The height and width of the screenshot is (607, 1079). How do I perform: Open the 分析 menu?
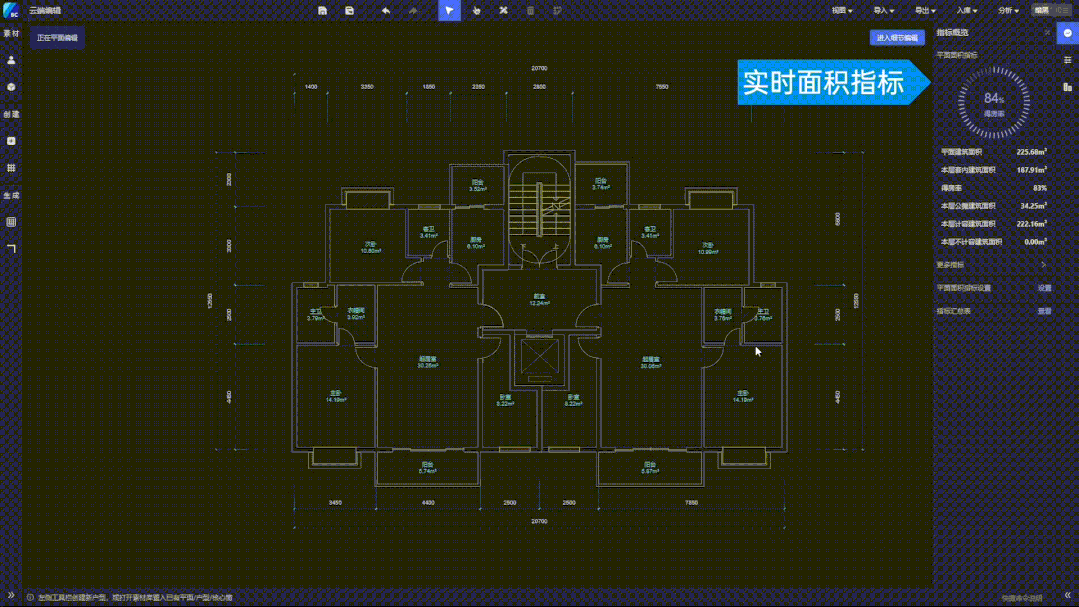point(1007,10)
